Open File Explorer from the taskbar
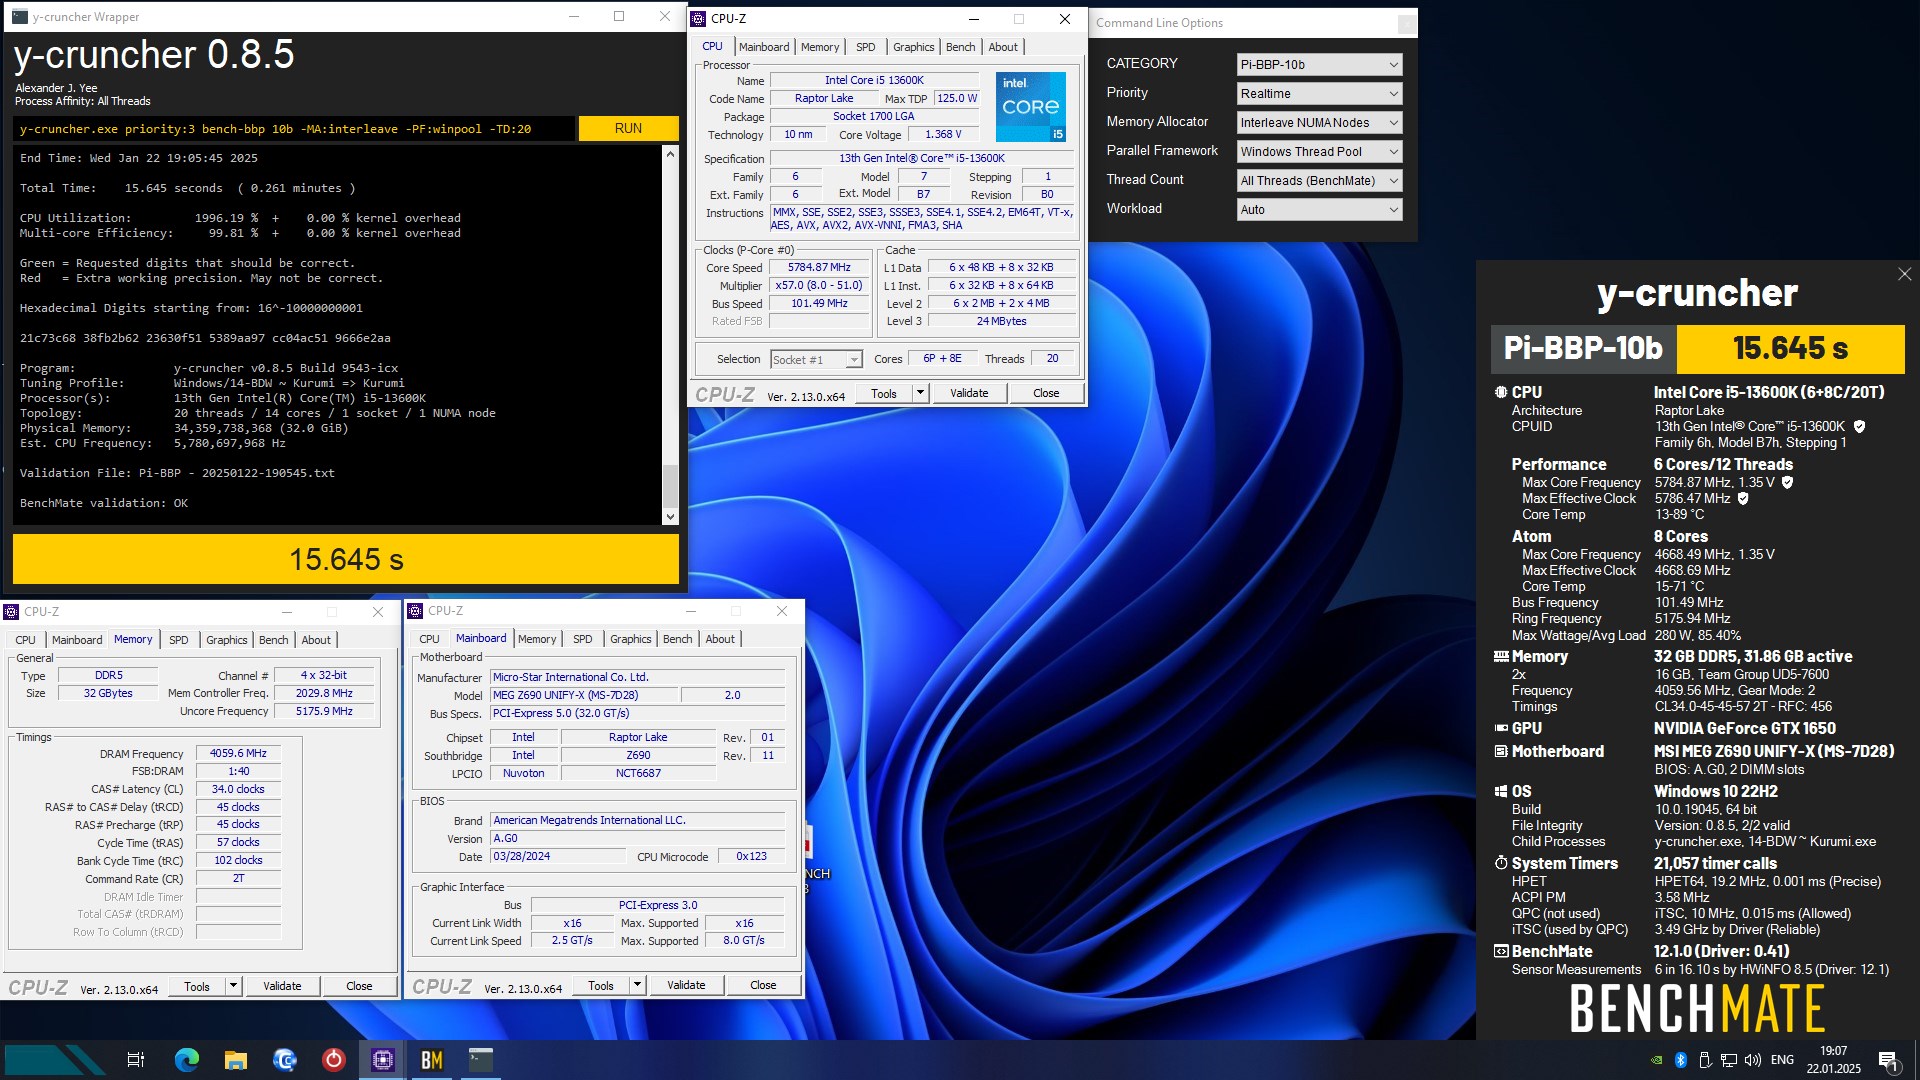 click(235, 1060)
